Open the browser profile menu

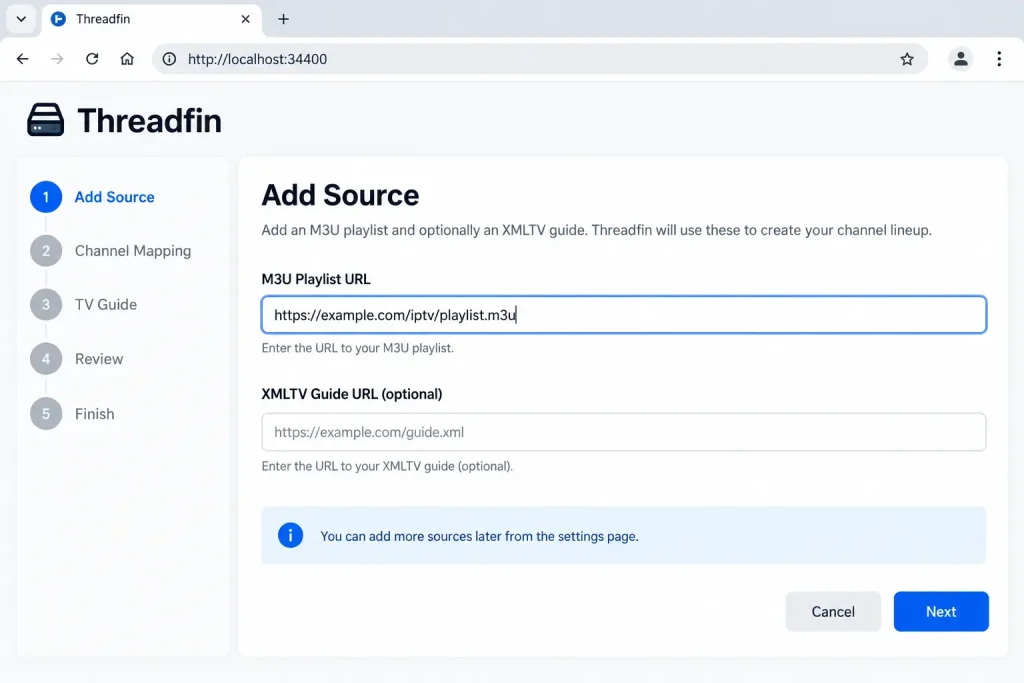coord(961,59)
